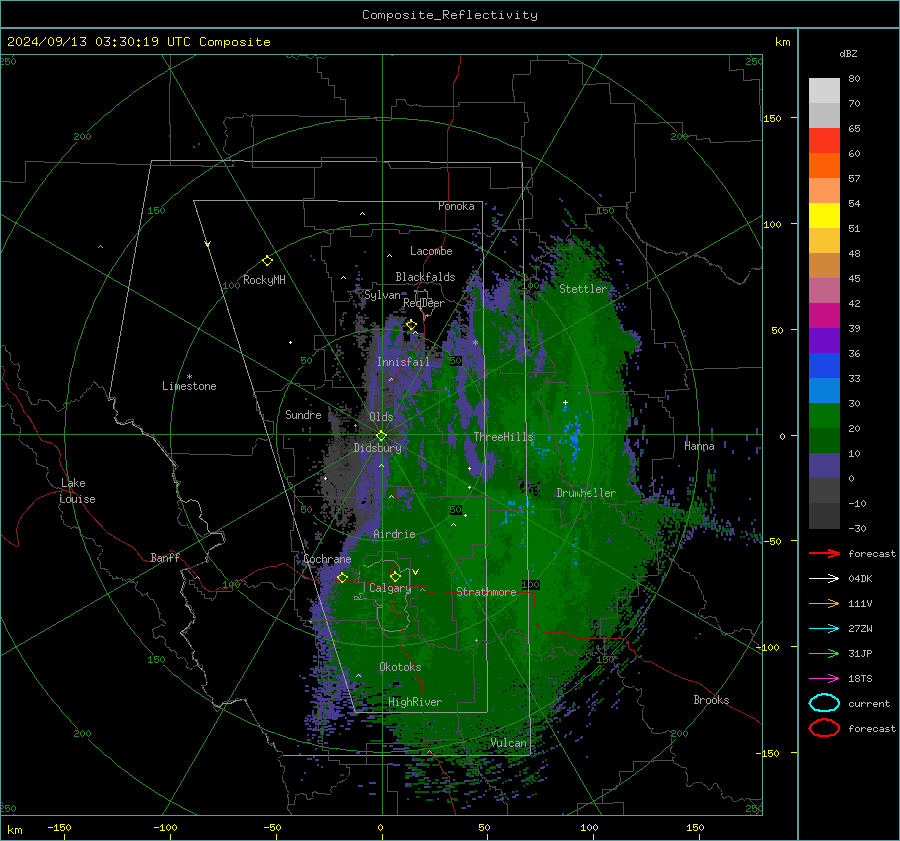Click the Vulcan city label
Viewport: 900px width, 841px height.
click(508, 743)
